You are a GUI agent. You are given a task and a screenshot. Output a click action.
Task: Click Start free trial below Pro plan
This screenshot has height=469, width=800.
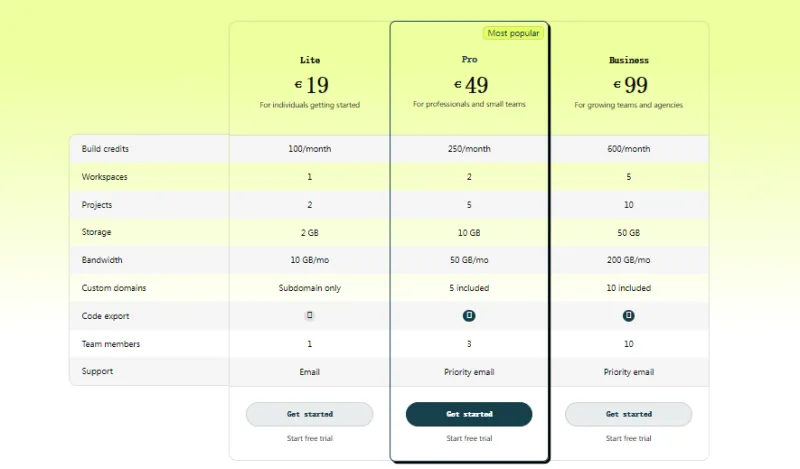(x=469, y=438)
